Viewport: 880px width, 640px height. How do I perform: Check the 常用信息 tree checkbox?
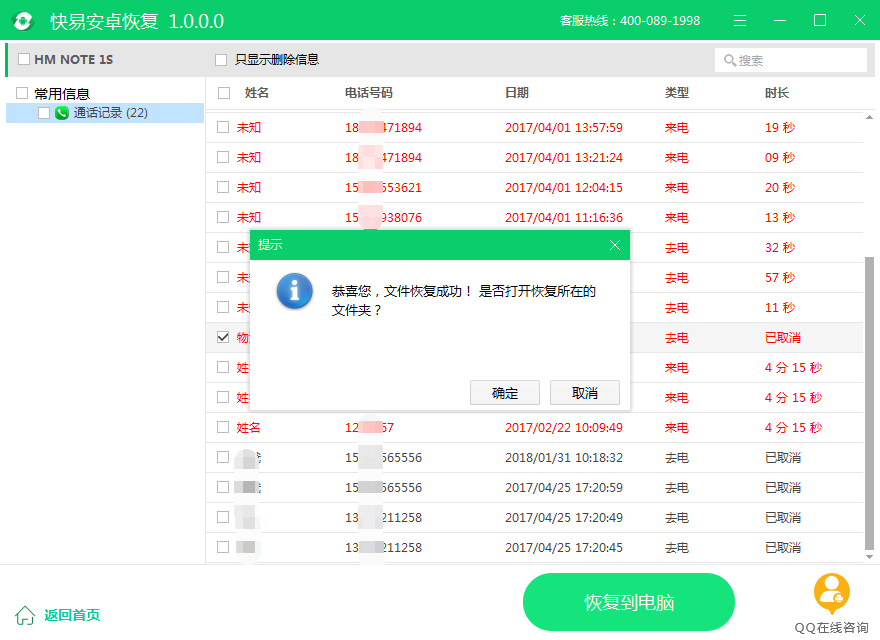[22, 93]
